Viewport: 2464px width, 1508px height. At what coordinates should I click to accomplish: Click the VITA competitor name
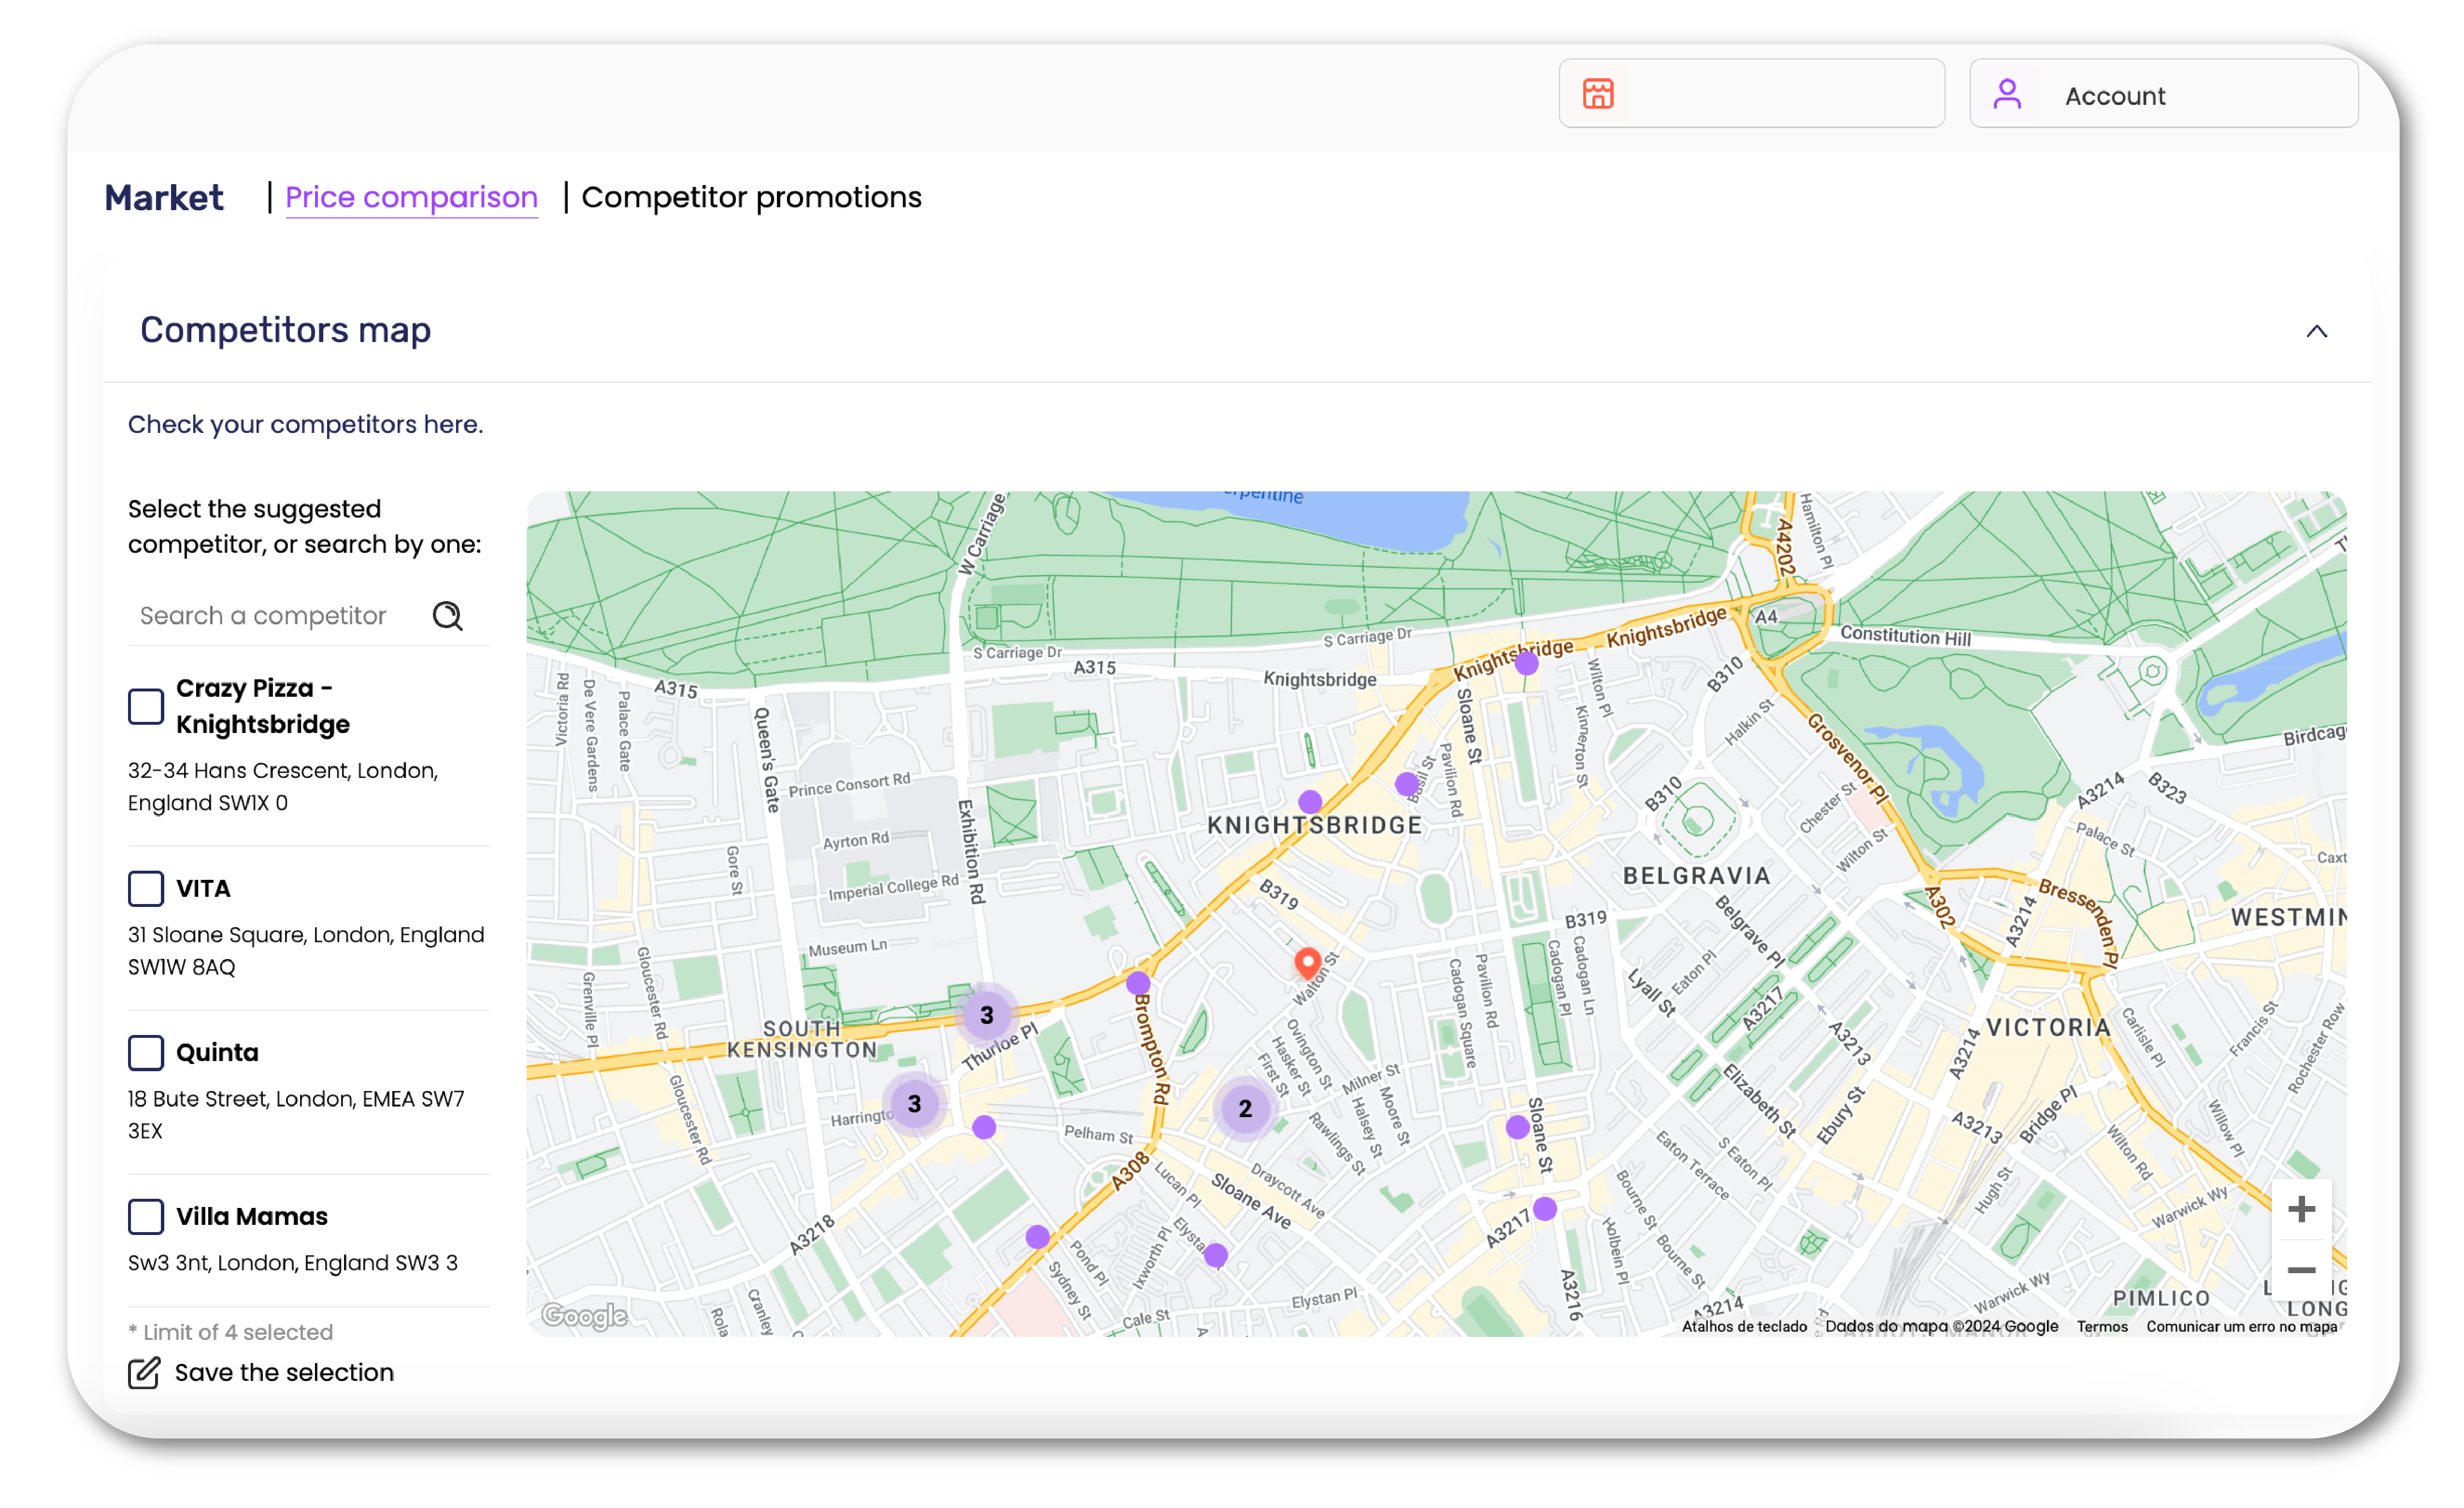203,888
